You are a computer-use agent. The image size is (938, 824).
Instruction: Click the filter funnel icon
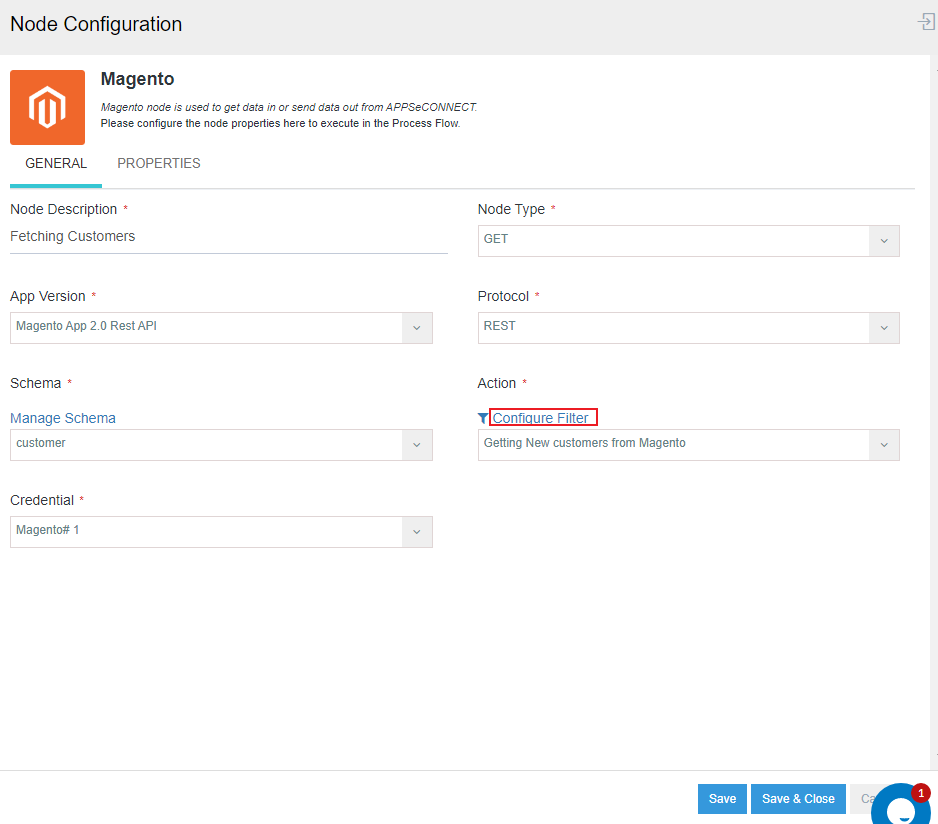coord(483,418)
